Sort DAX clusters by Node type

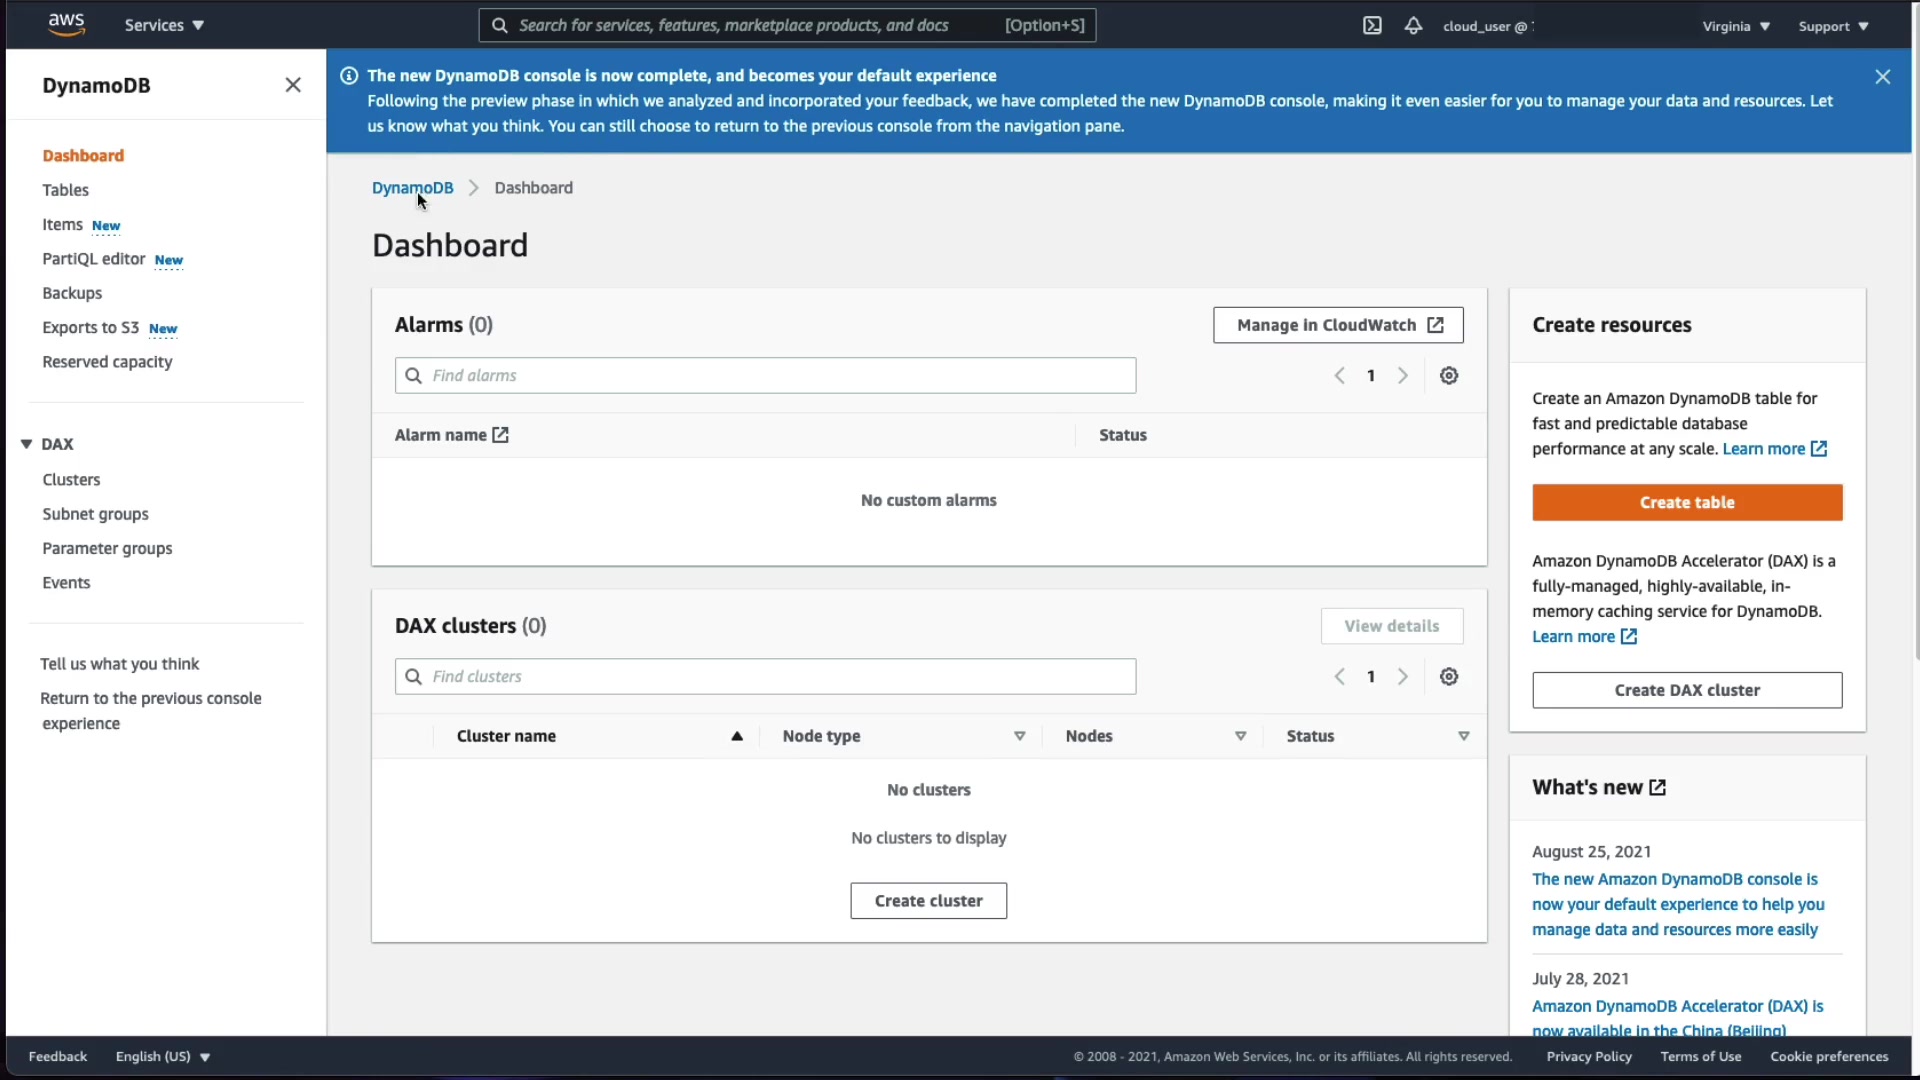tap(1019, 736)
